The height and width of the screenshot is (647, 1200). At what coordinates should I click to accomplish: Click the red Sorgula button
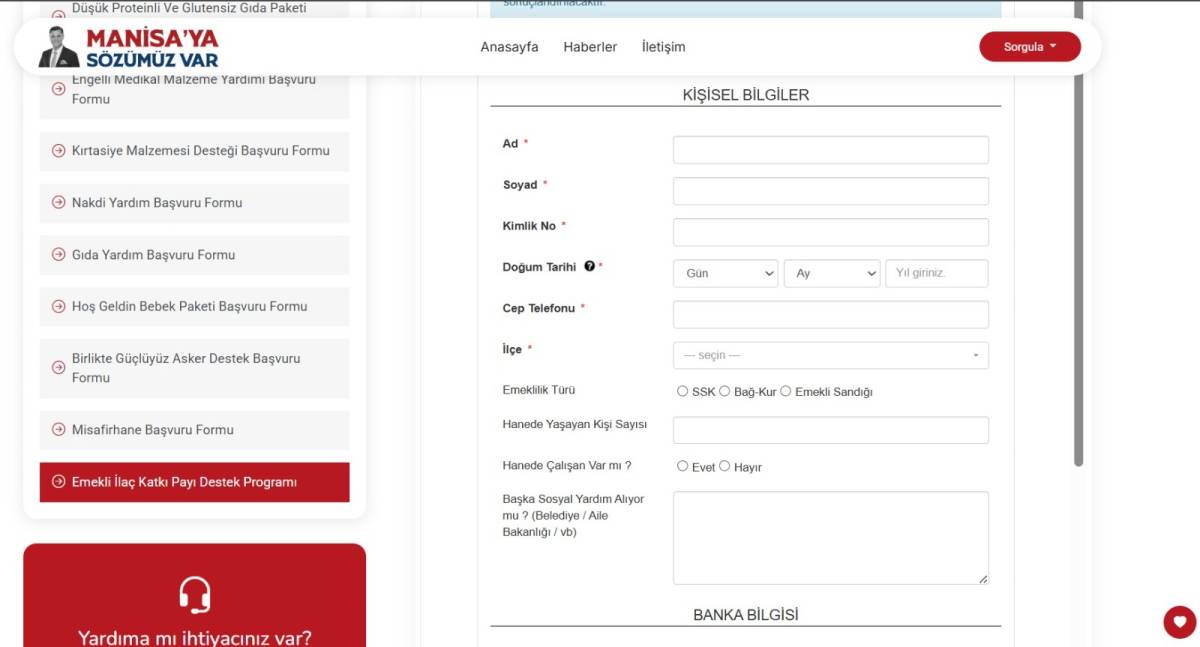pos(1029,47)
